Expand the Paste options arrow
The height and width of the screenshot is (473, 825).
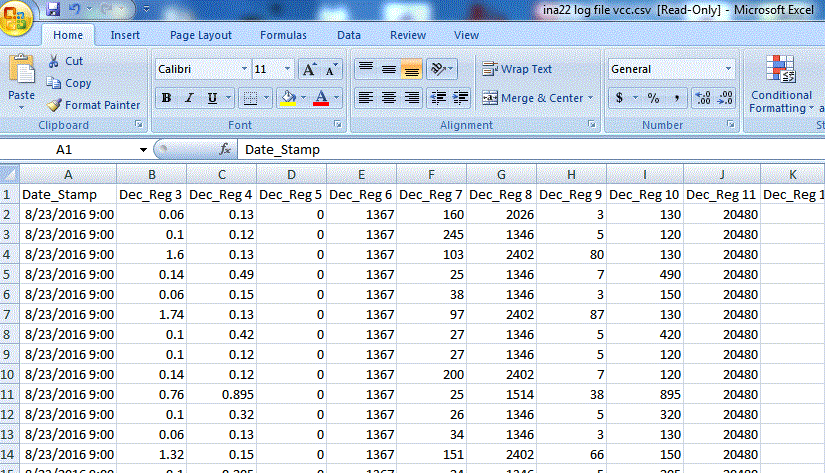coord(22,107)
